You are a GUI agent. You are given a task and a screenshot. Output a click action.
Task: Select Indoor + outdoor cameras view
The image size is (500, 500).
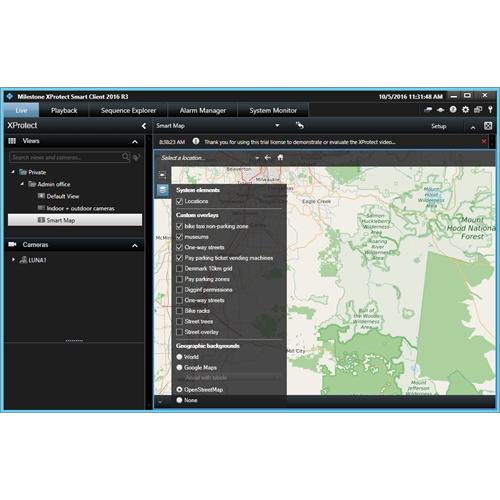[80, 208]
